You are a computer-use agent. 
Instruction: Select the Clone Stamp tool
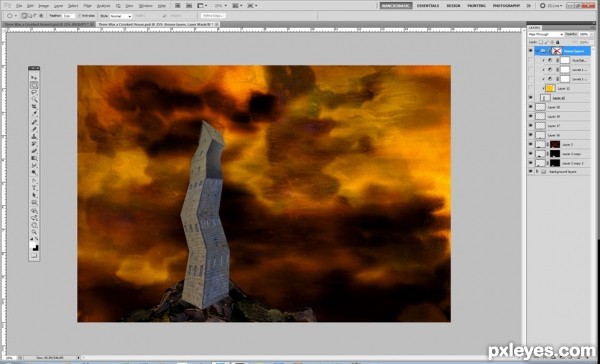(x=34, y=136)
